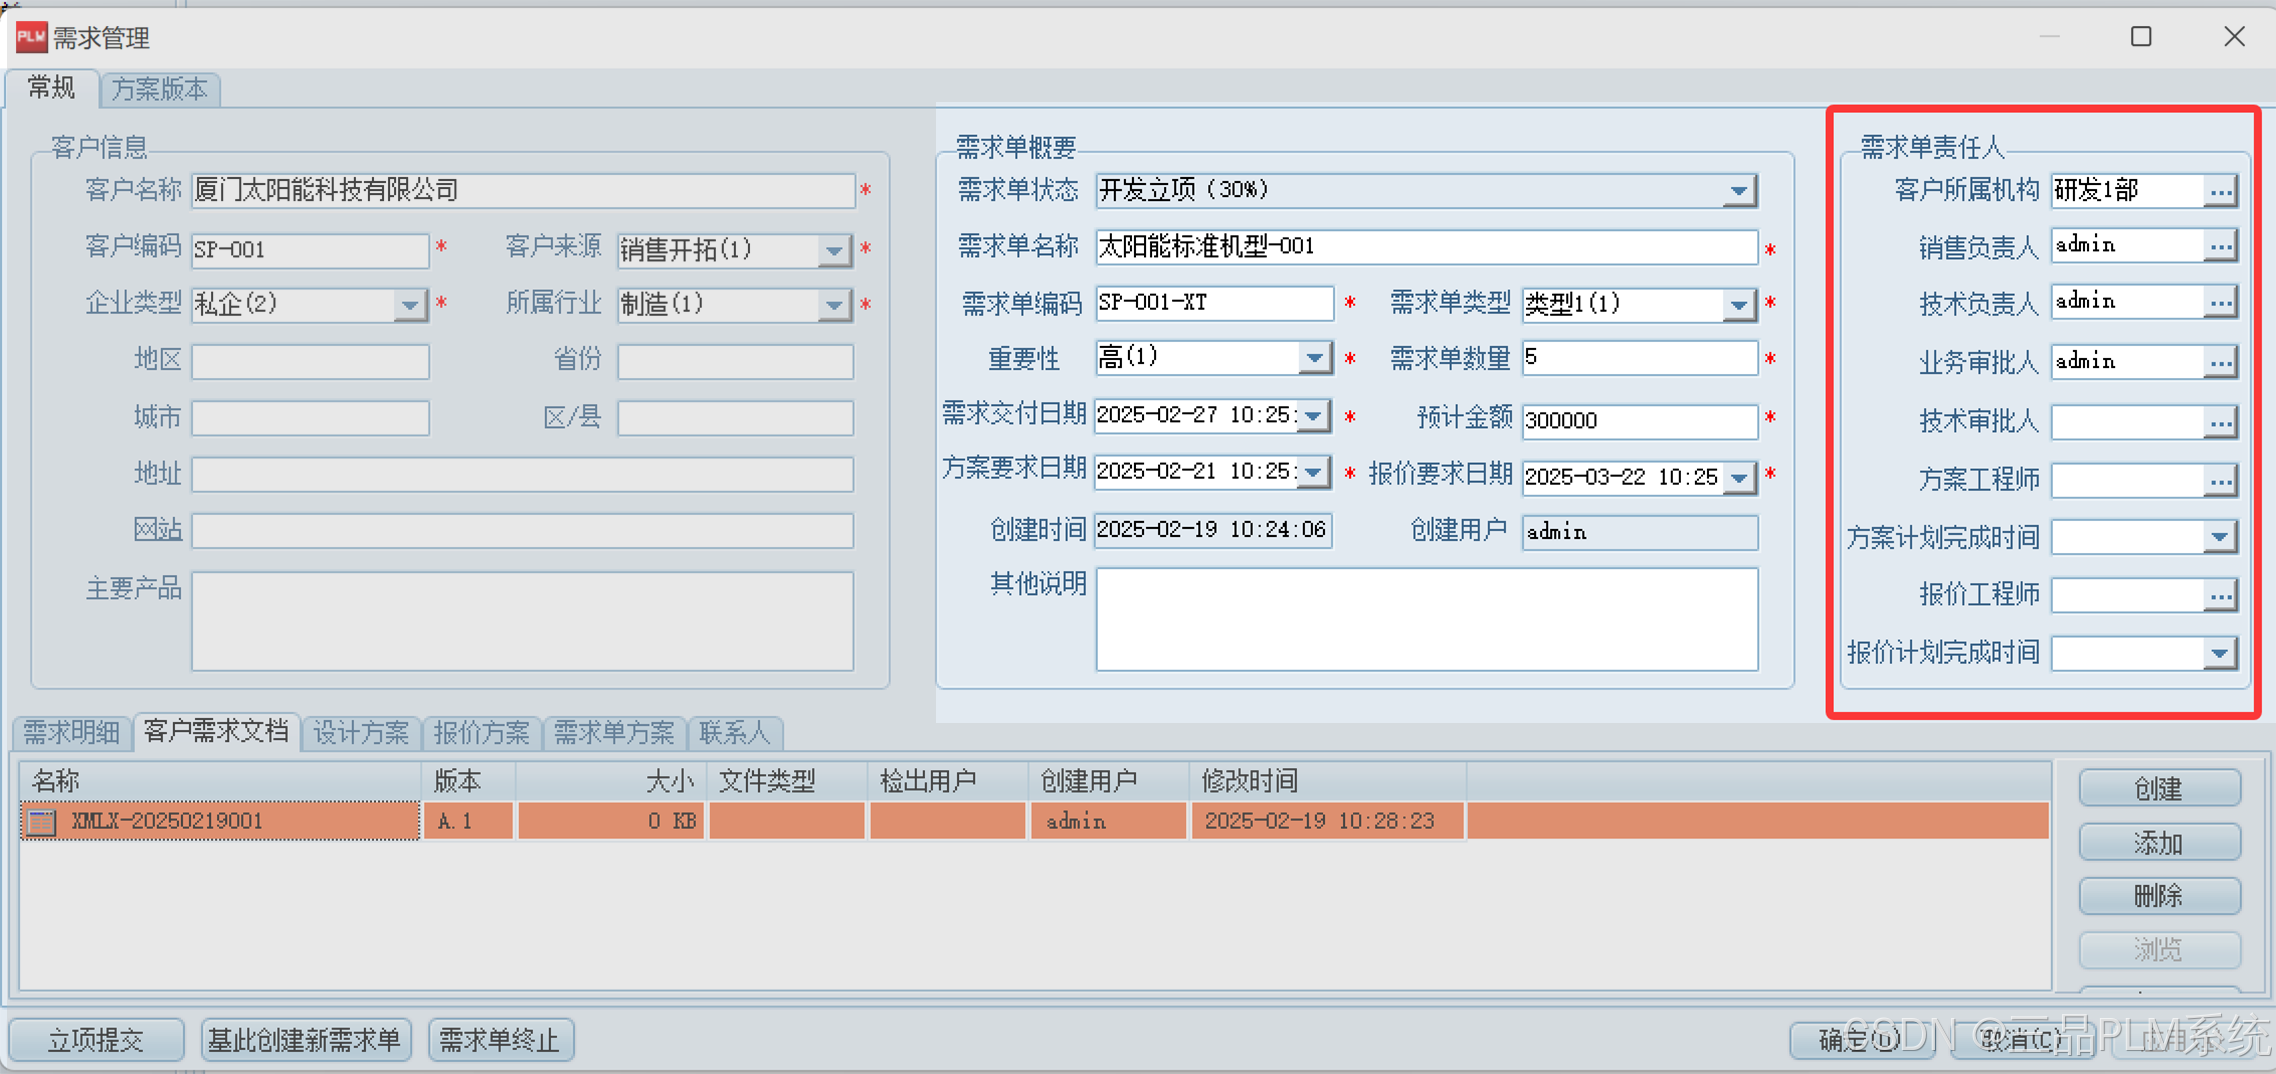This screenshot has width=2276, height=1074.
Task: Open 需求交付日期 date picker
Action: point(1314,415)
